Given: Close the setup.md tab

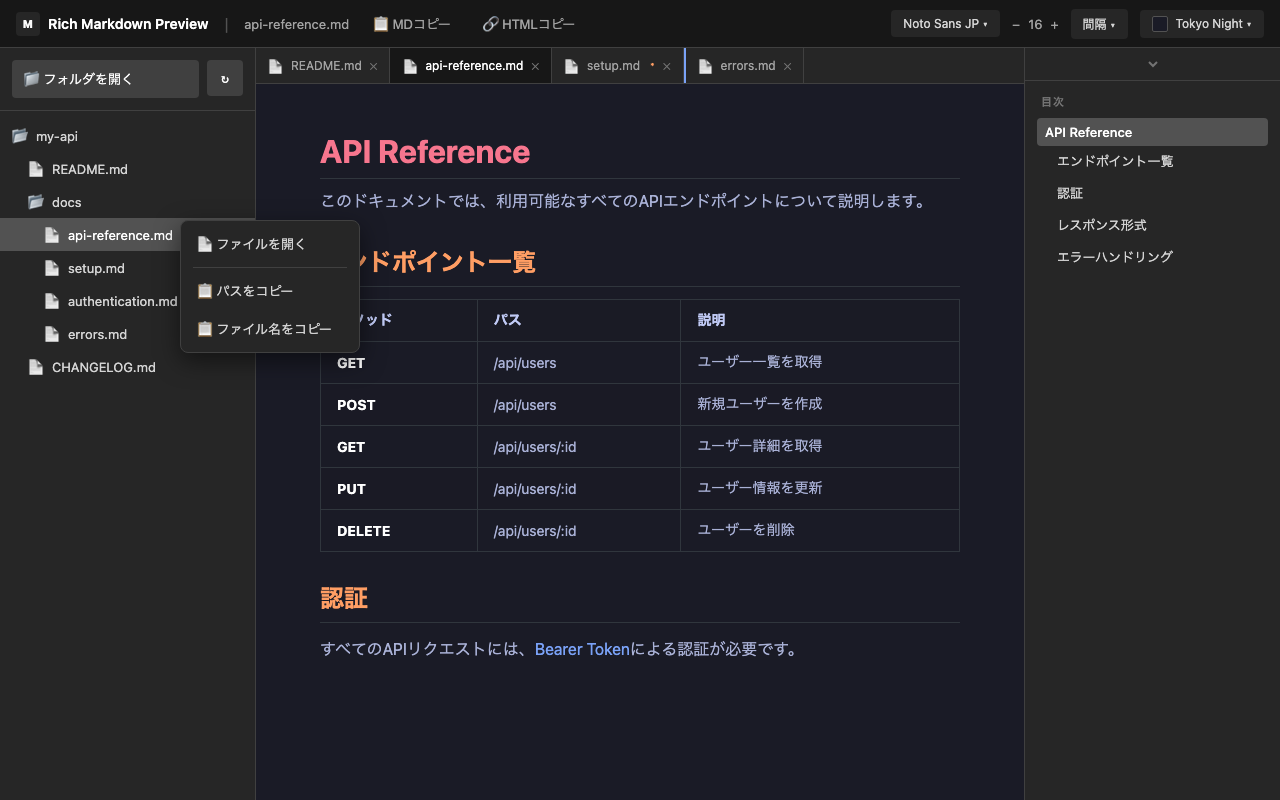Looking at the screenshot, I should tap(667, 66).
